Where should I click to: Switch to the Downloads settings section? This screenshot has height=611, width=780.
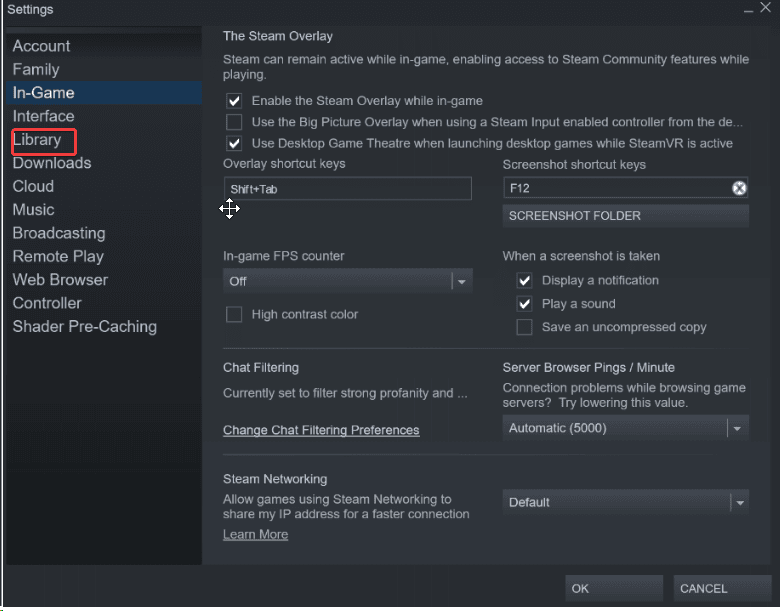(x=52, y=163)
